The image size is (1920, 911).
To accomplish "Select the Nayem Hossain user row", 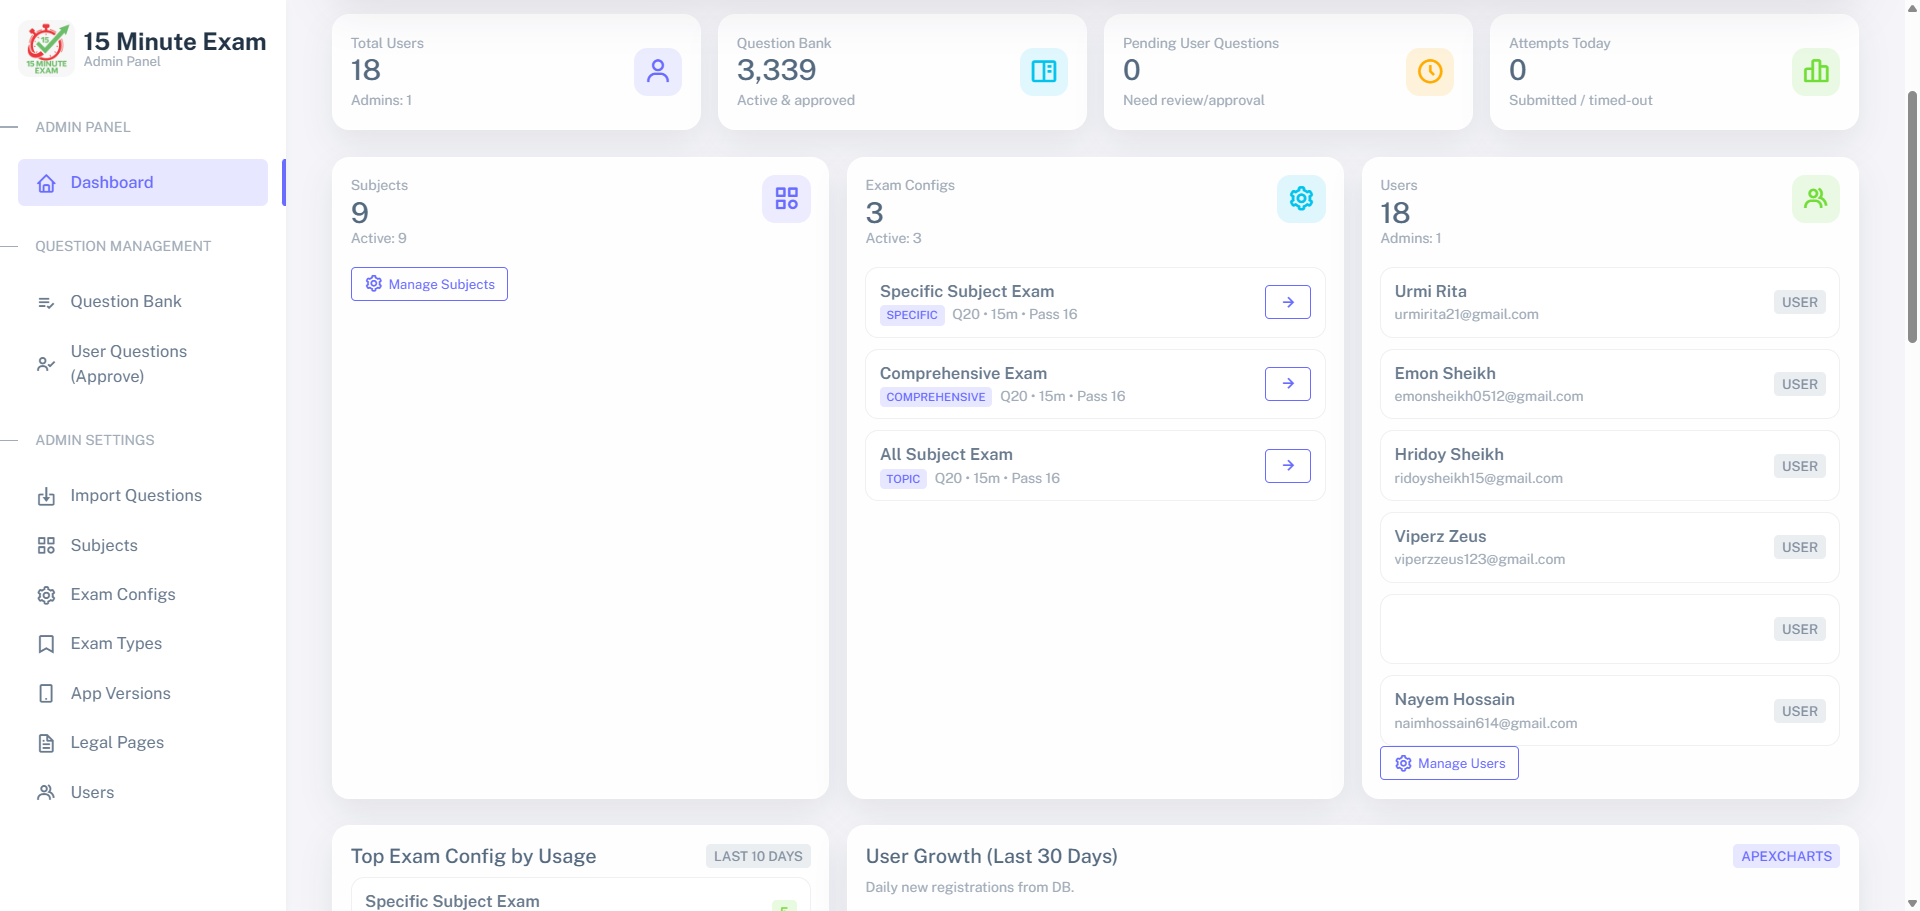I will coord(1609,711).
